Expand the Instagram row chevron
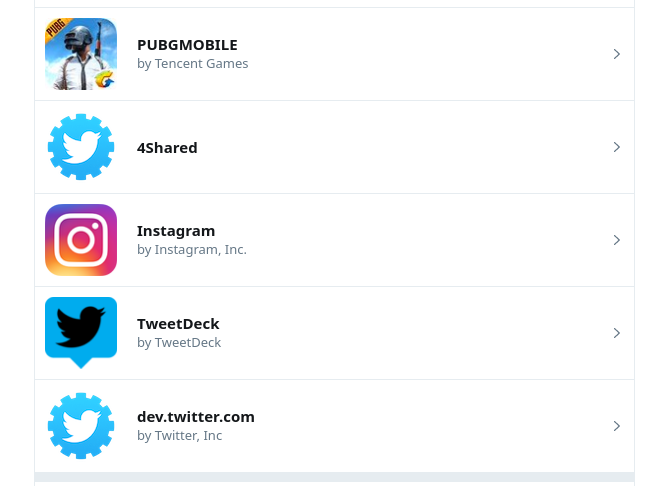The image size is (653, 486). pyautogui.click(x=617, y=240)
